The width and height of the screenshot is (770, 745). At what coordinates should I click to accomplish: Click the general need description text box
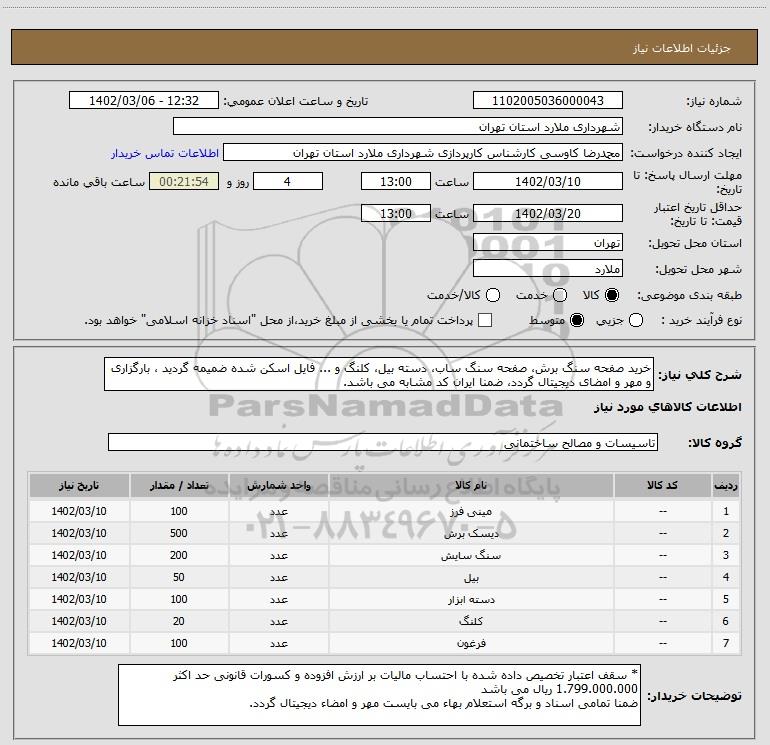[379, 375]
